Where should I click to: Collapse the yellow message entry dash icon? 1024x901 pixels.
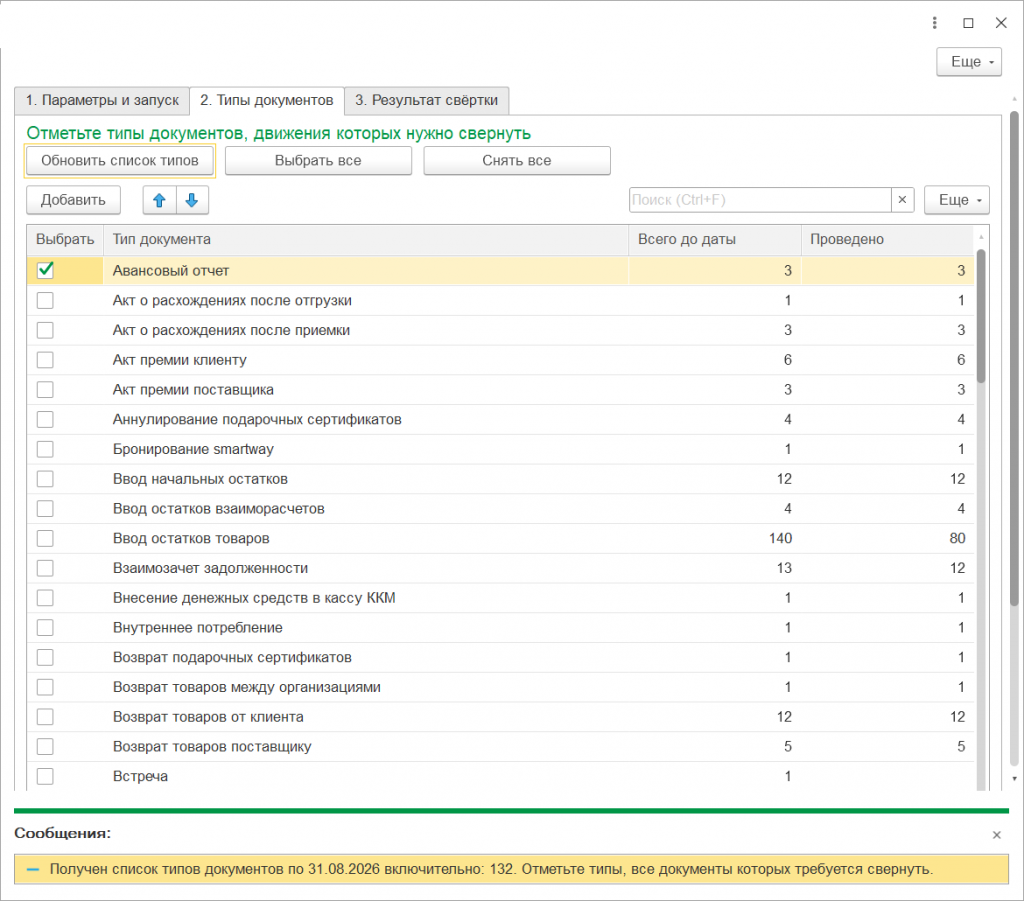tap(33, 870)
